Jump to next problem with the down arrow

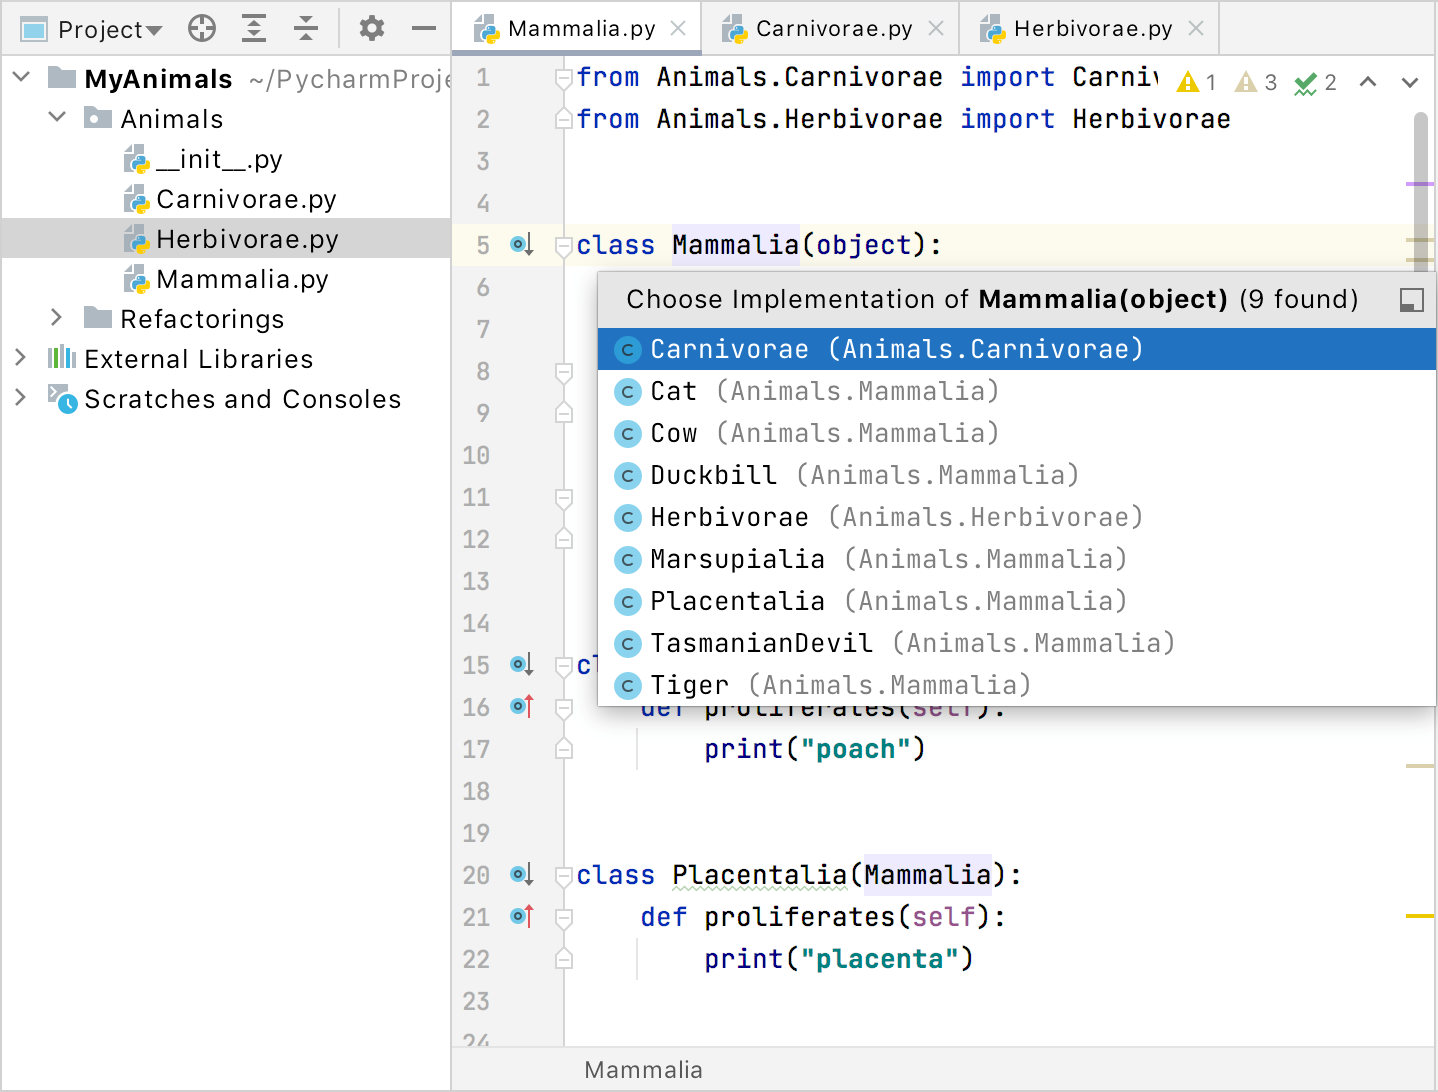[1410, 83]
